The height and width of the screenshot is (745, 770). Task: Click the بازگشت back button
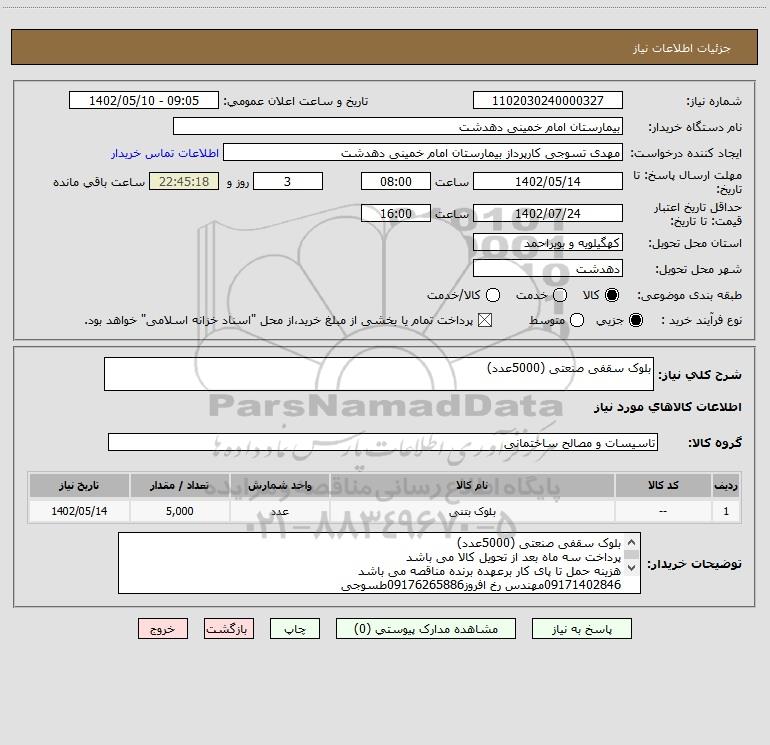[229, 629]
